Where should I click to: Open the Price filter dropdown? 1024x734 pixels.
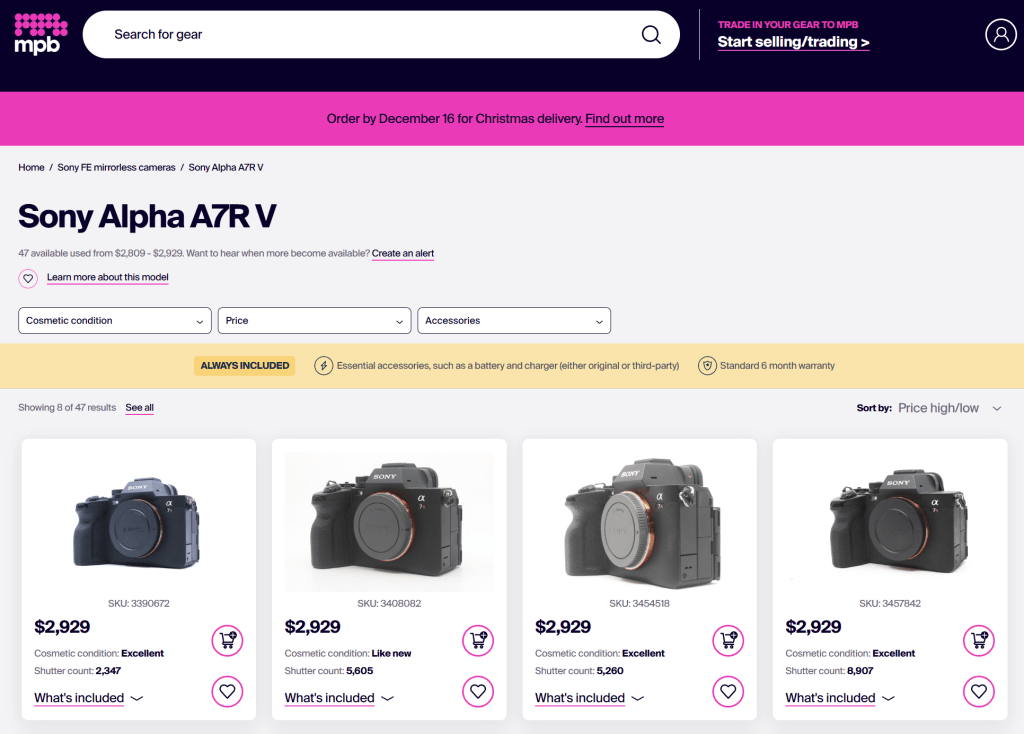point(314,321)
